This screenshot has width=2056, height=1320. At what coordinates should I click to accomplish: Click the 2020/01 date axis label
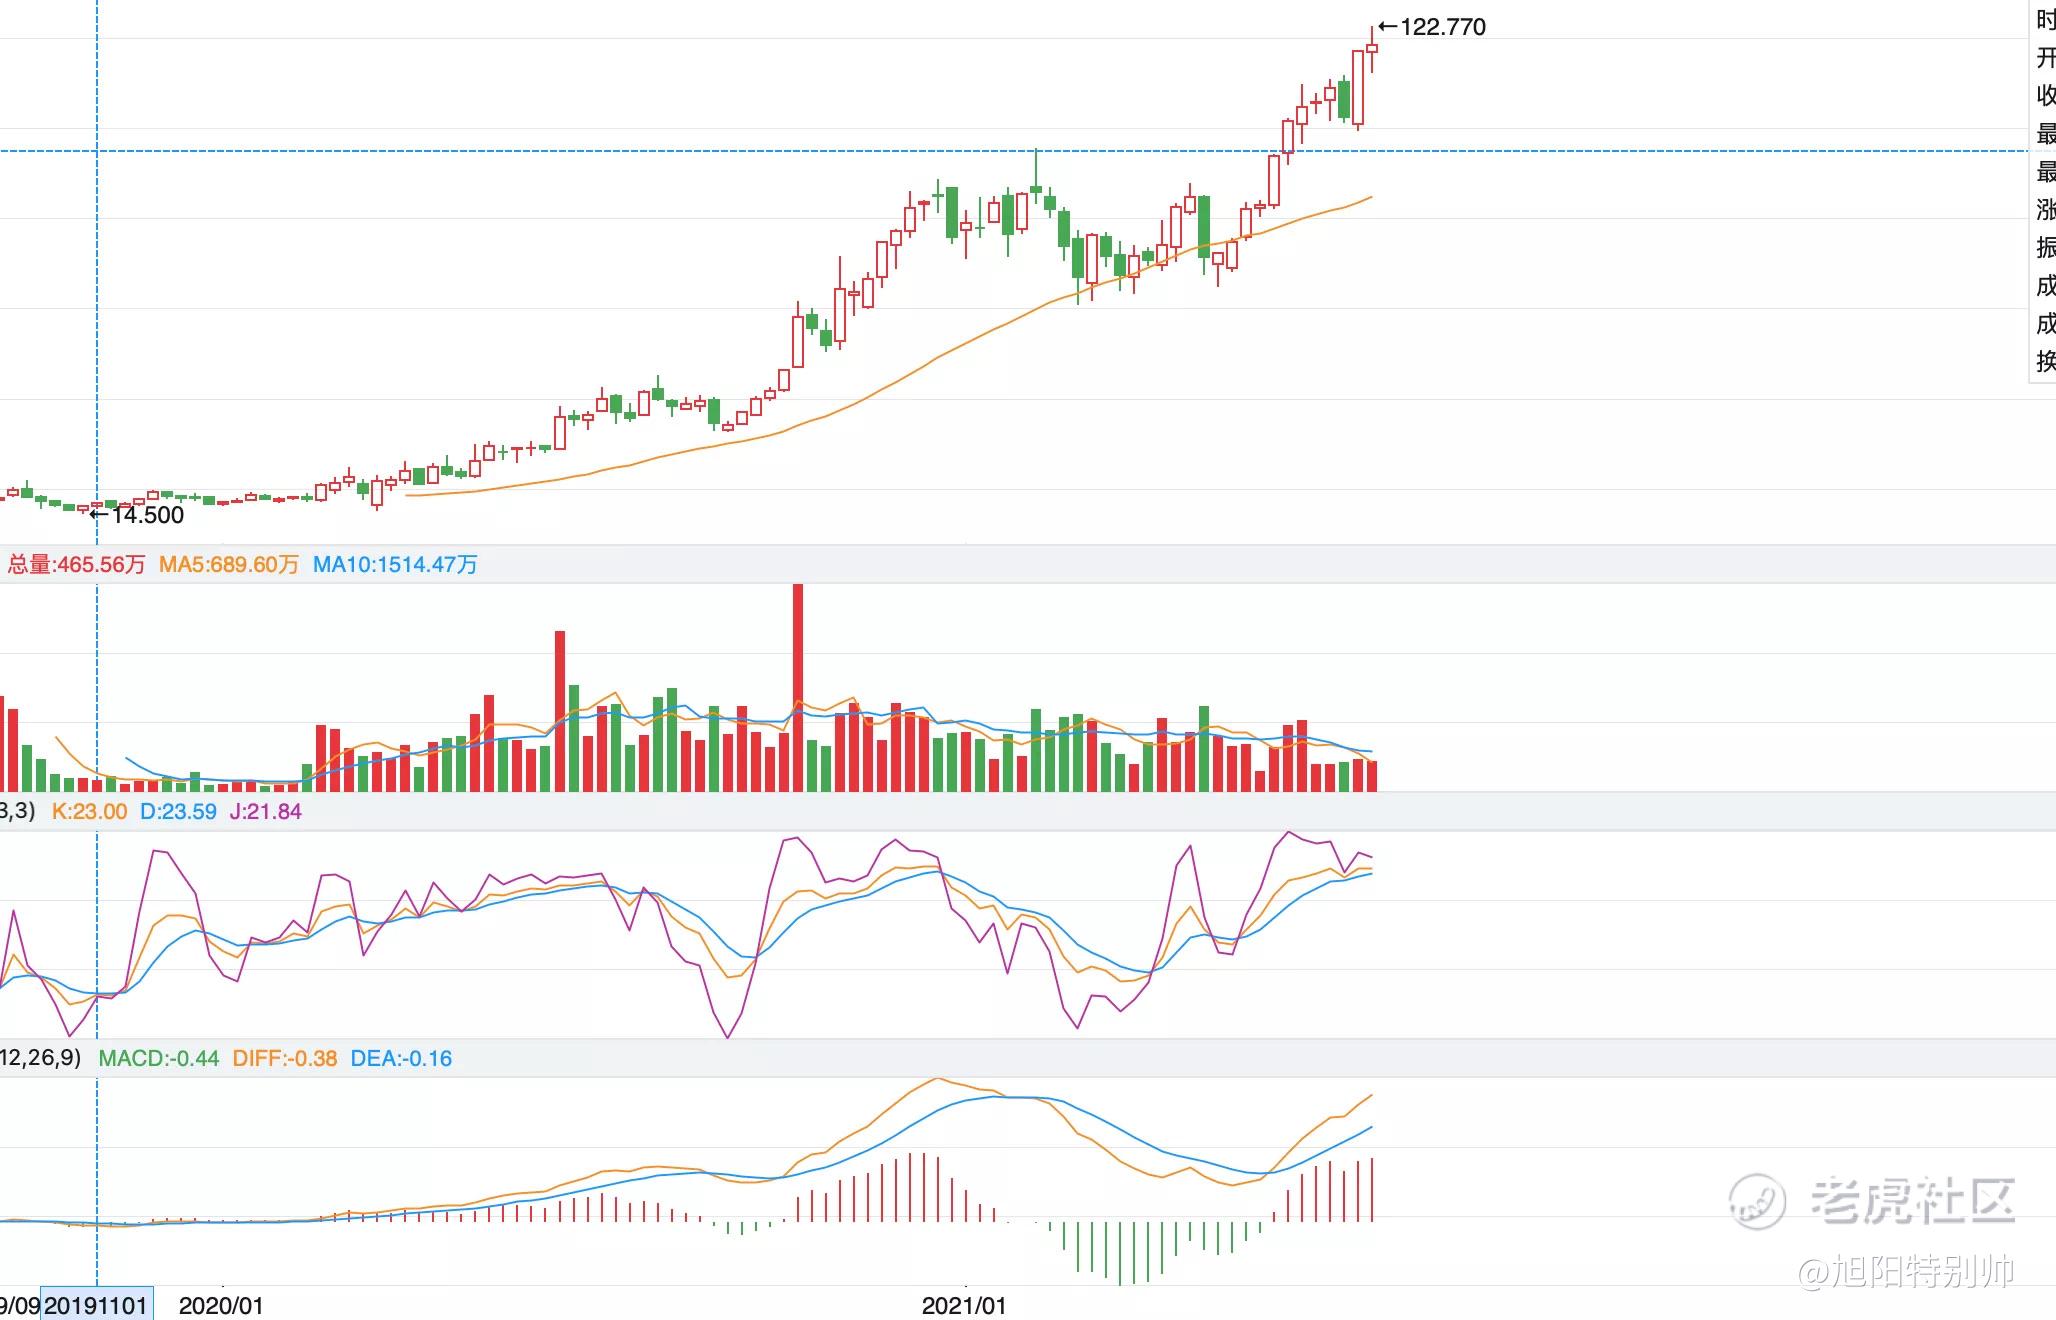click(221, 1305)
